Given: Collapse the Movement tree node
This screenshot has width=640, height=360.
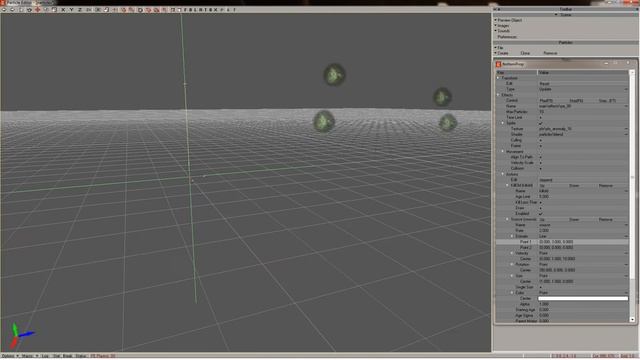Looking at the screenshot, I should click(x=503, y=151).
